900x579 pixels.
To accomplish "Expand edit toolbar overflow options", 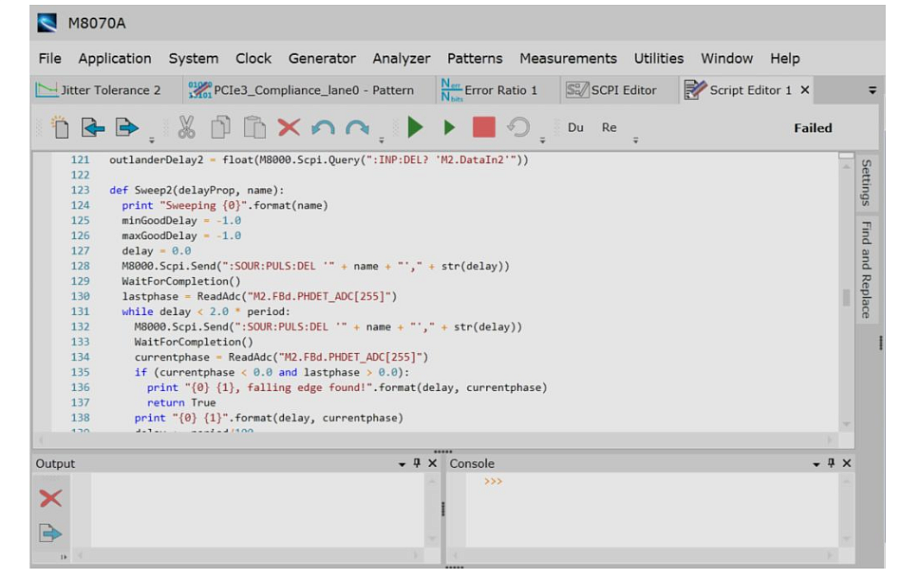I will (381, 139).
